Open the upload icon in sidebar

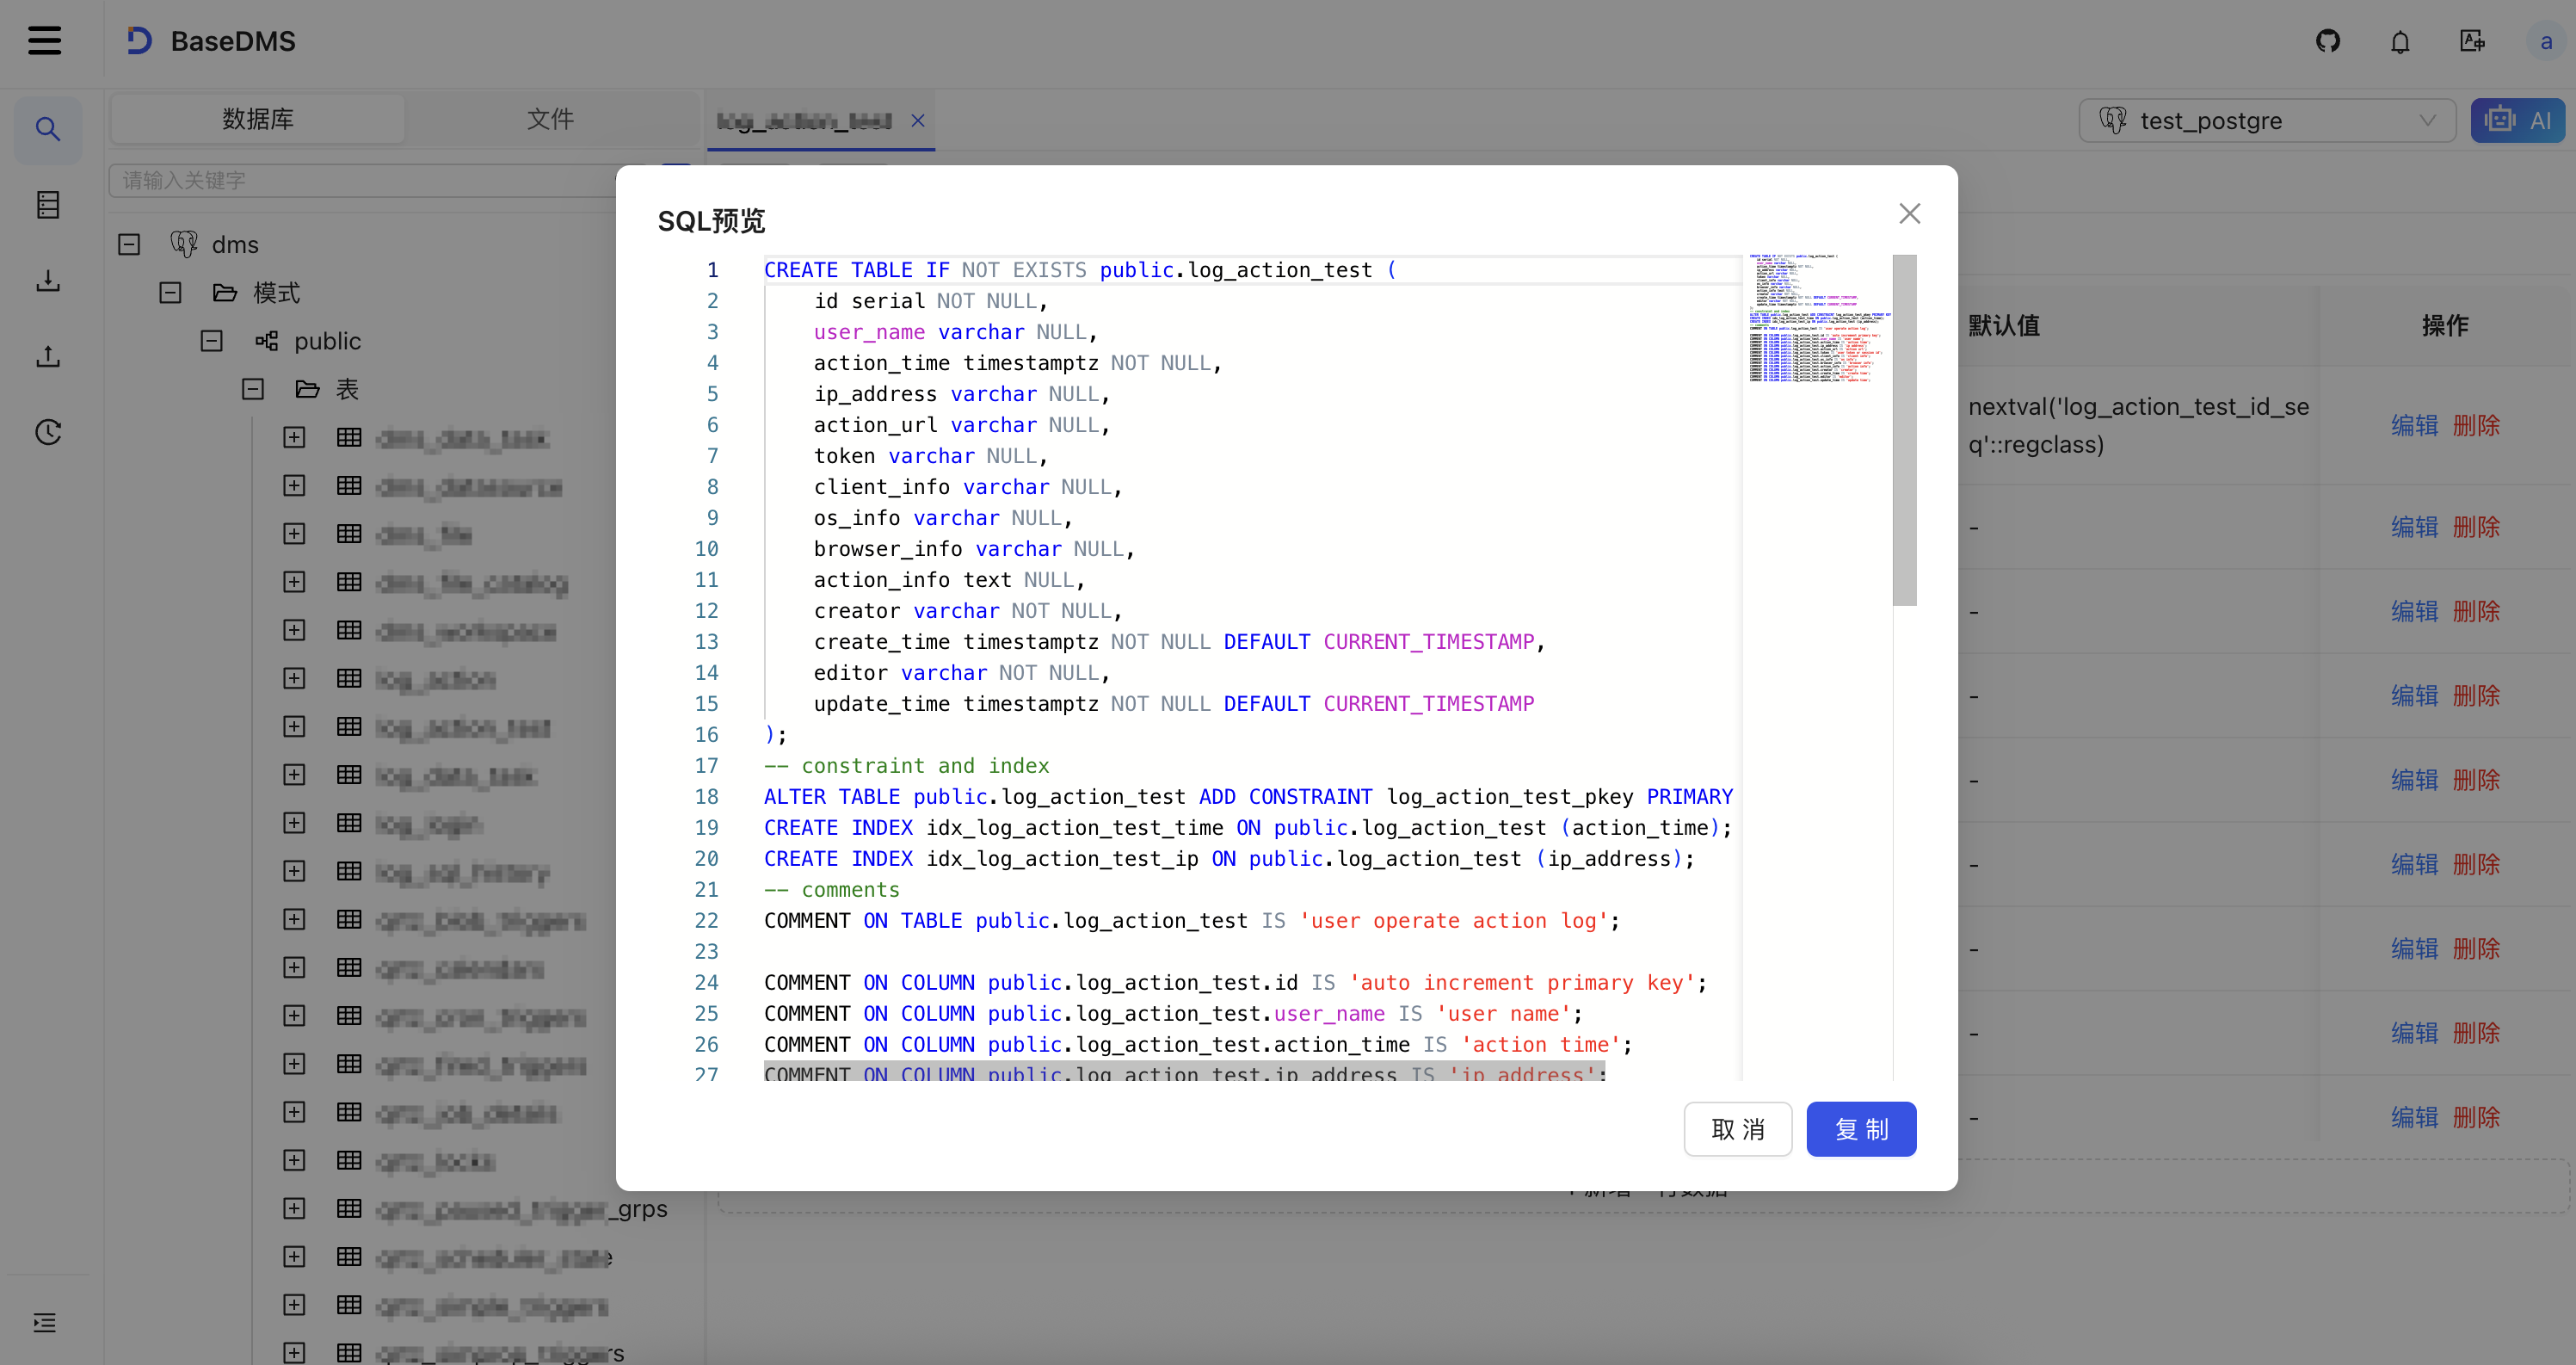point(48,357)
